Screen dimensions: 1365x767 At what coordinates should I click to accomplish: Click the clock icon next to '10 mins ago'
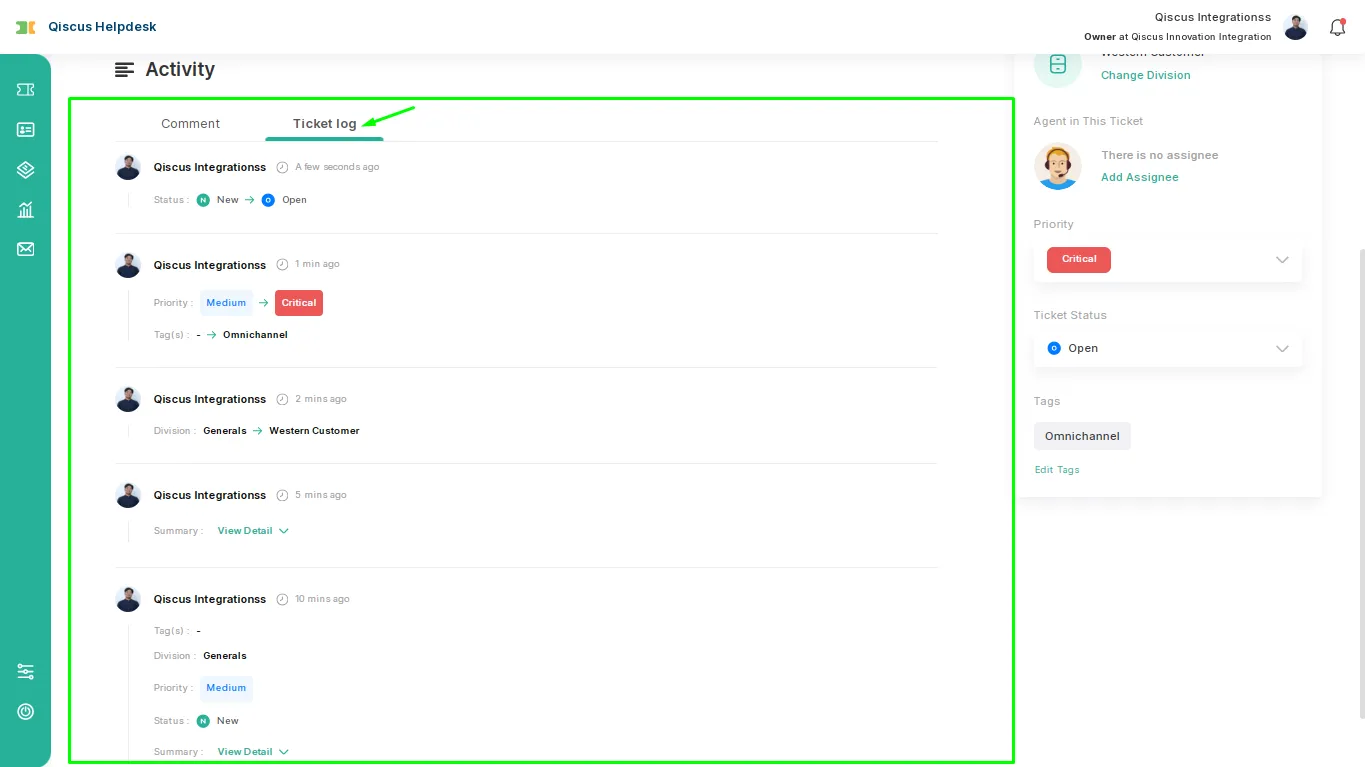(x=282, y=599)
